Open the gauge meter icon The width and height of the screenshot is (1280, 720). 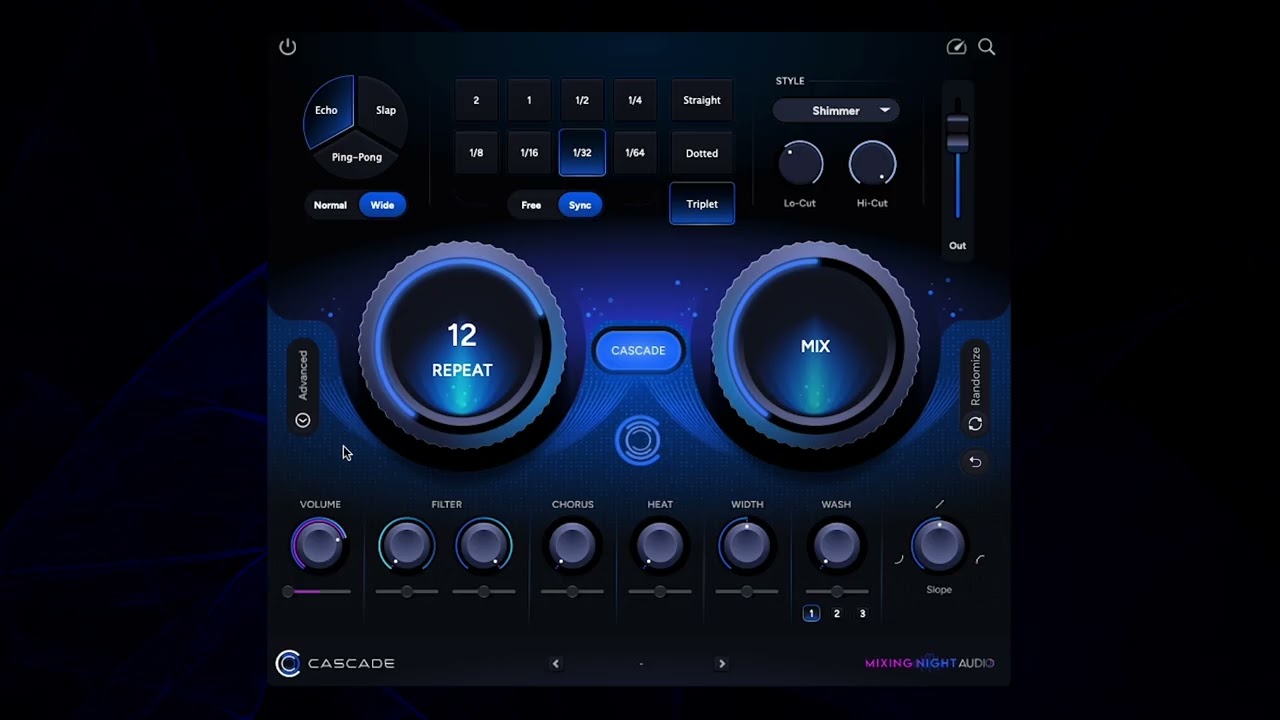[956, 47]
